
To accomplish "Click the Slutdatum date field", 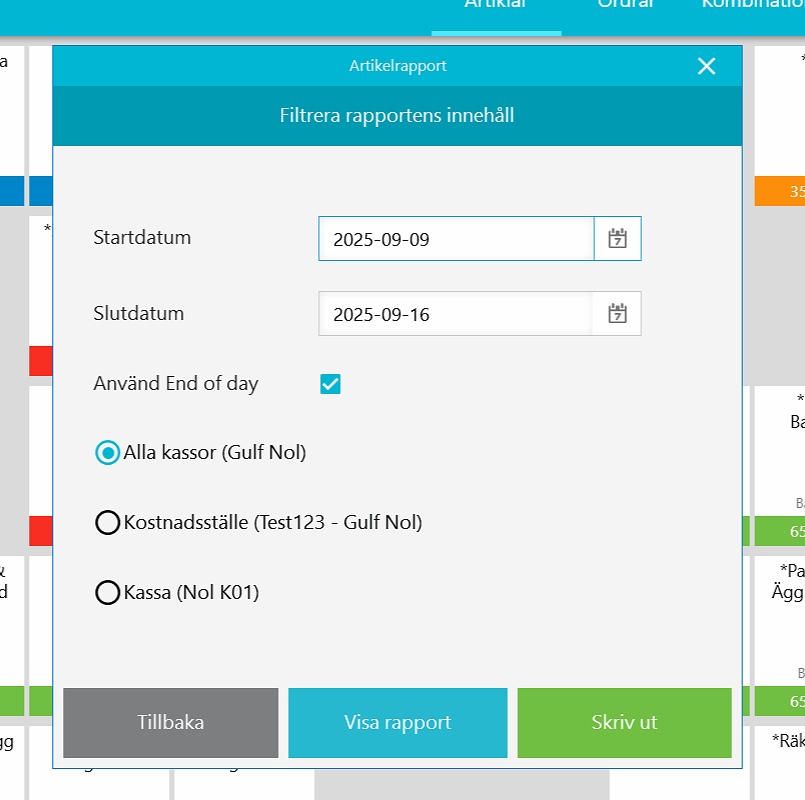I will [456, 314].
